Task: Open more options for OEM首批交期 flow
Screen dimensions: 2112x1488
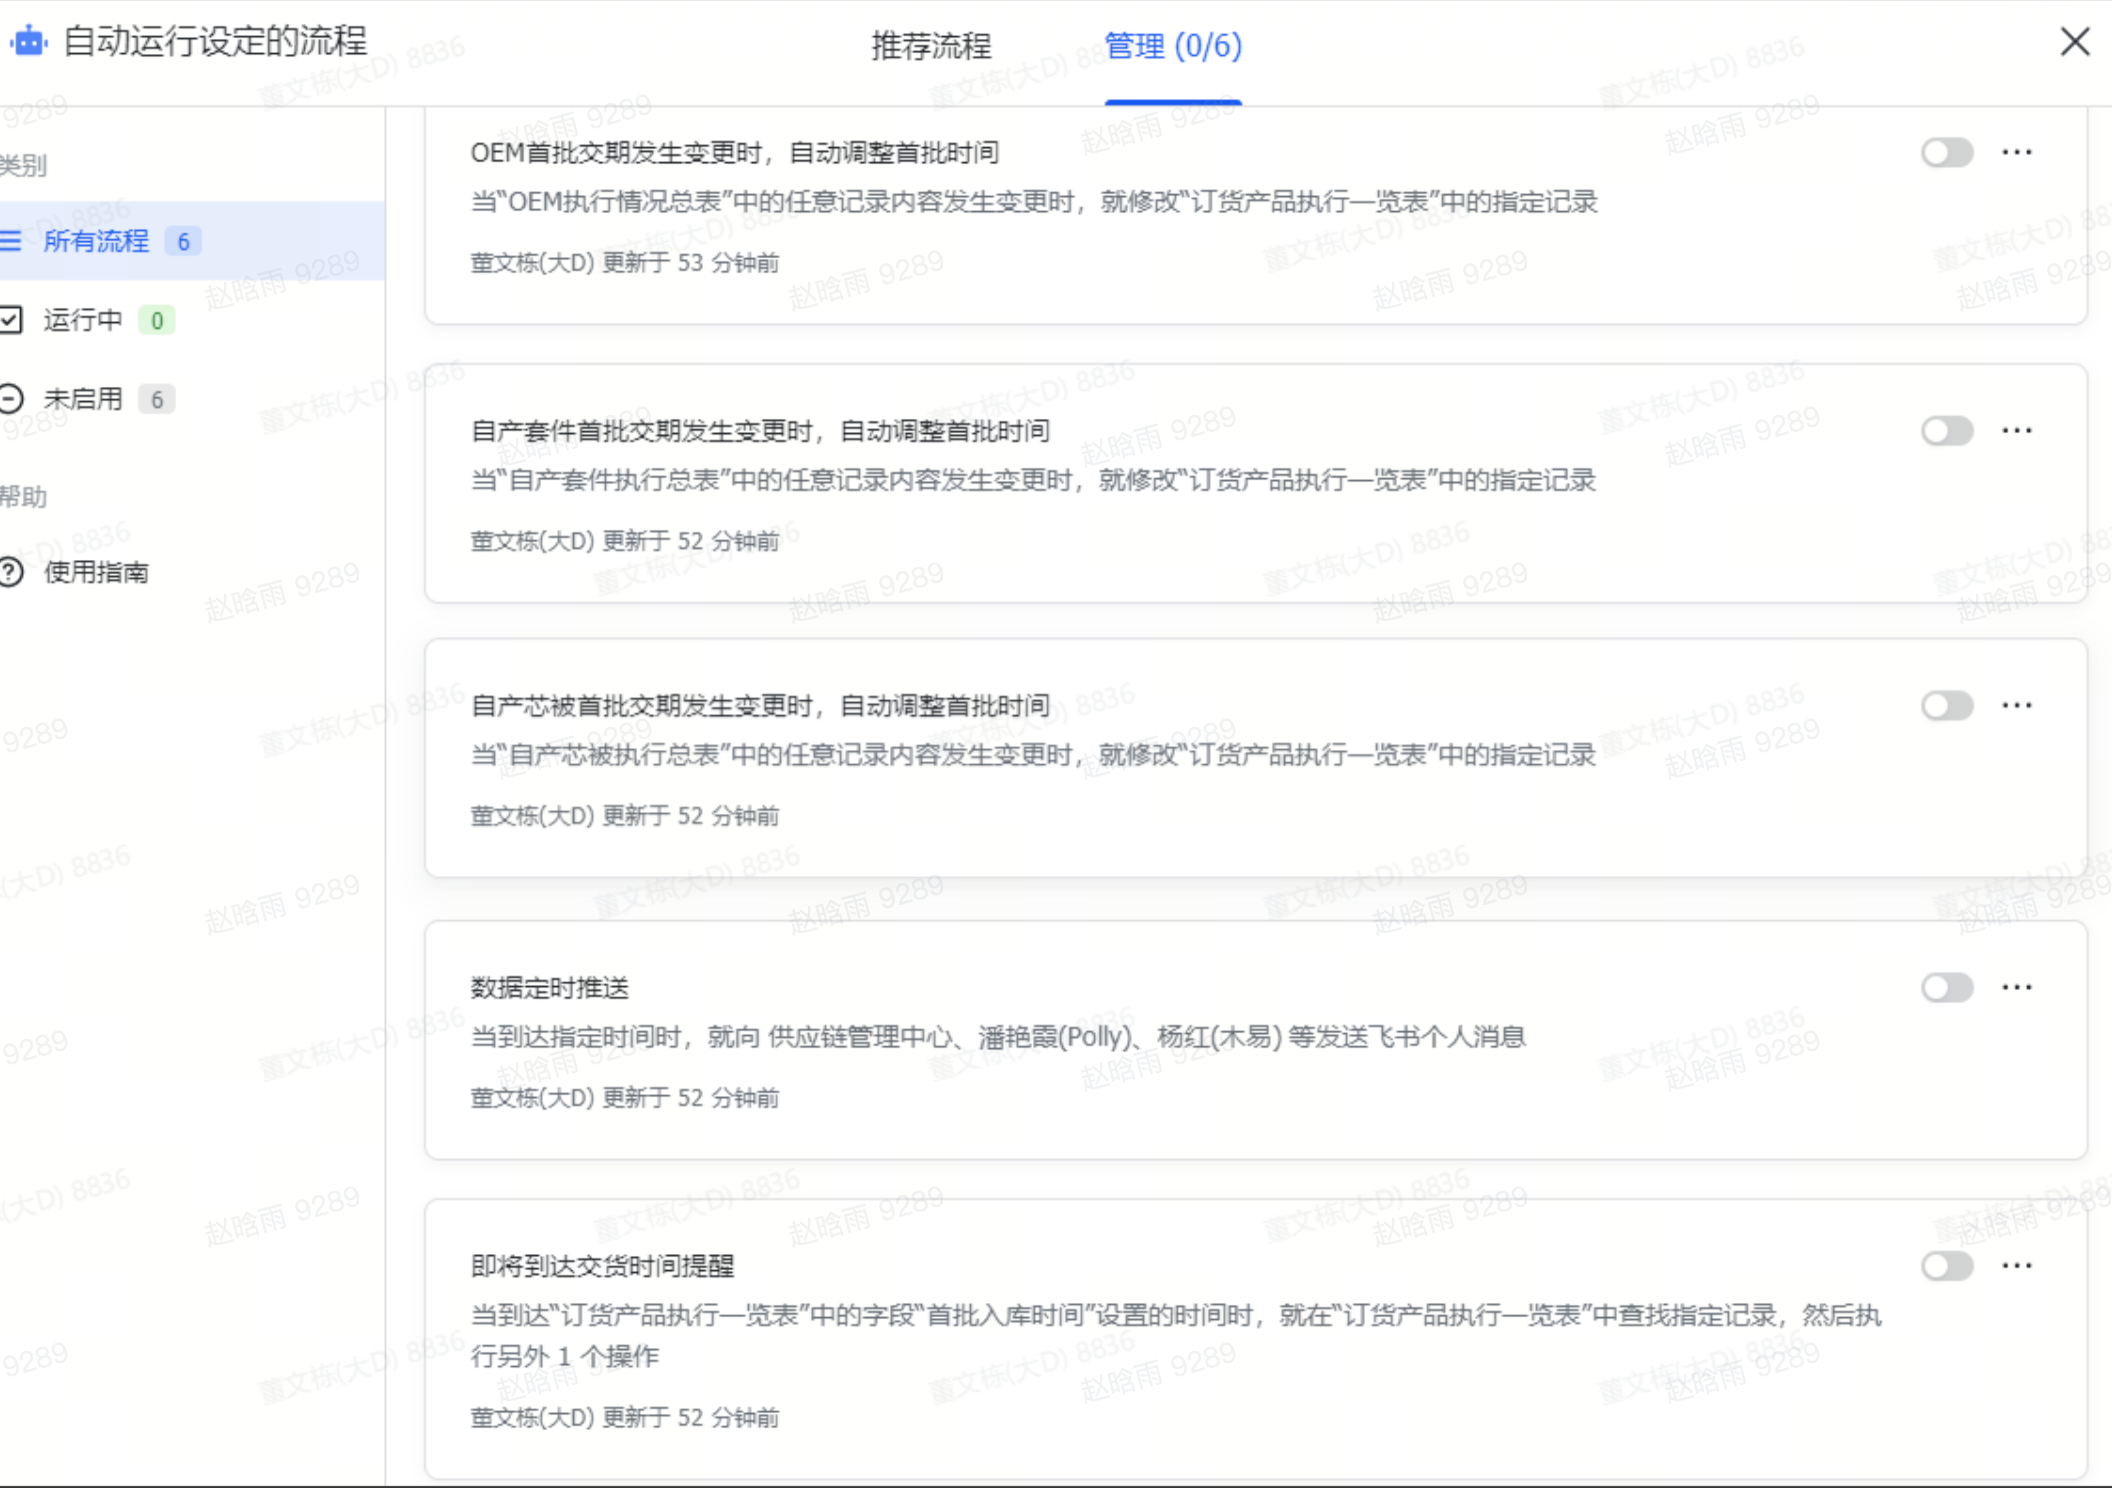Action: click(2016, 152)
